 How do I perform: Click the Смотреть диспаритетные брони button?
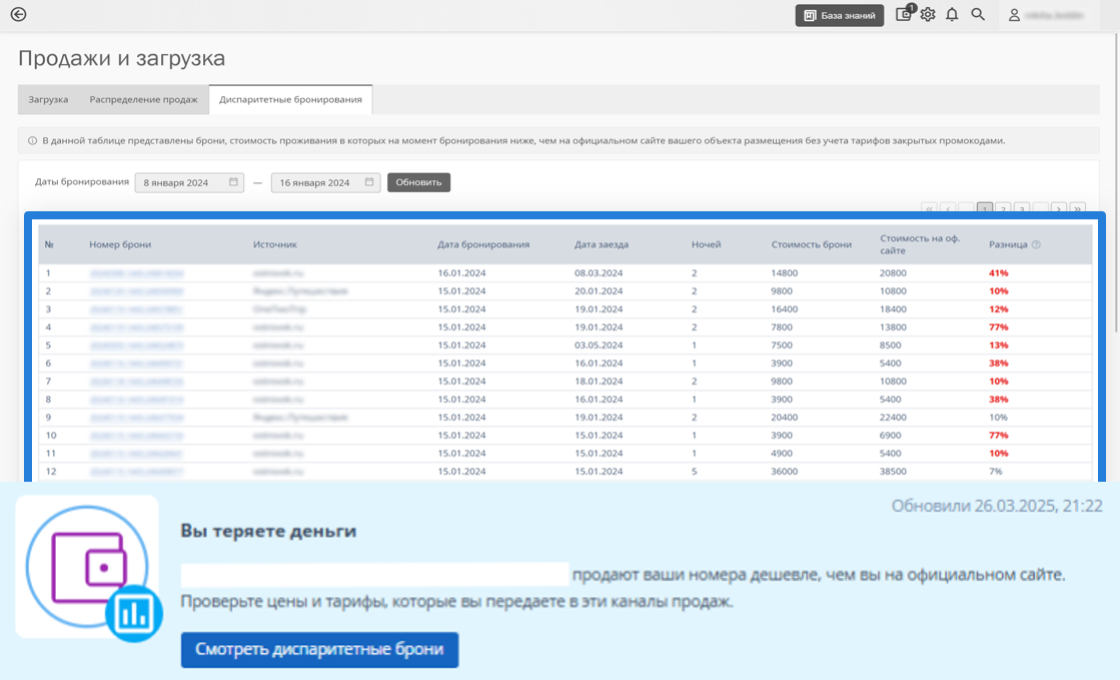(319, 649)
